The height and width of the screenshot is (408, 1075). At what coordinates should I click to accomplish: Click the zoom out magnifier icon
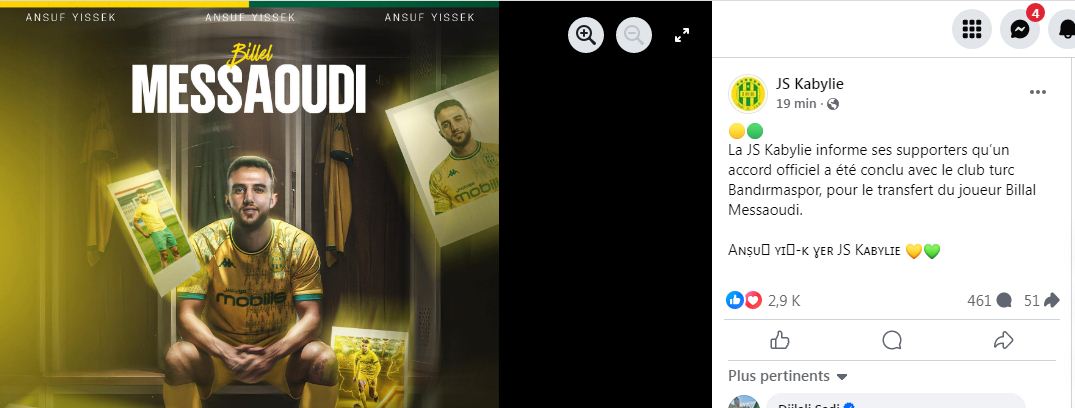(x=633, y=35)
